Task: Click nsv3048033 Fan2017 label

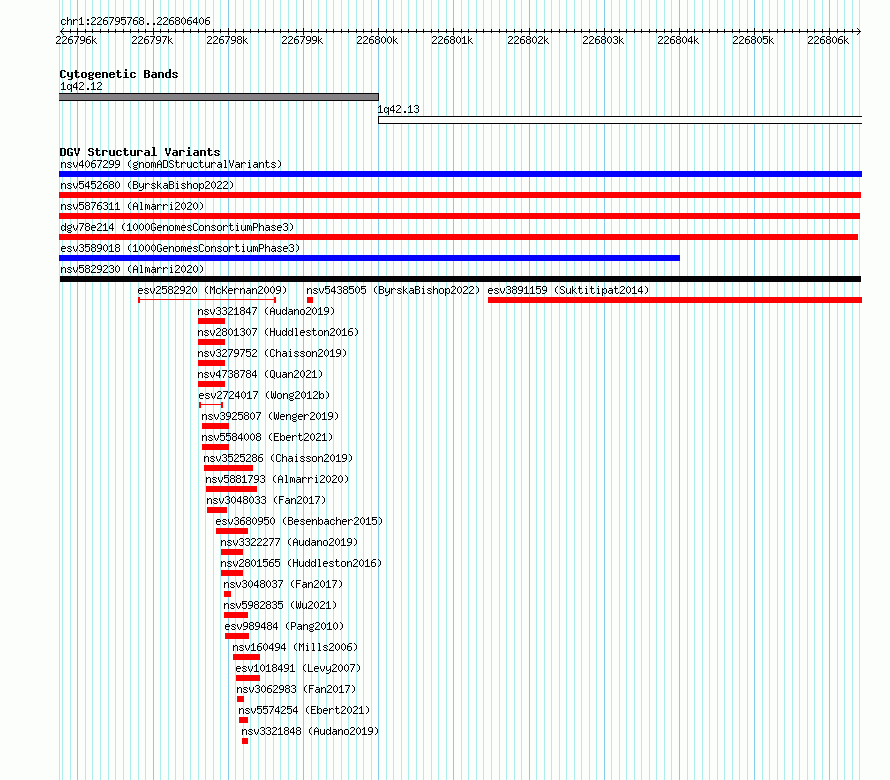Action: (266, 500)
